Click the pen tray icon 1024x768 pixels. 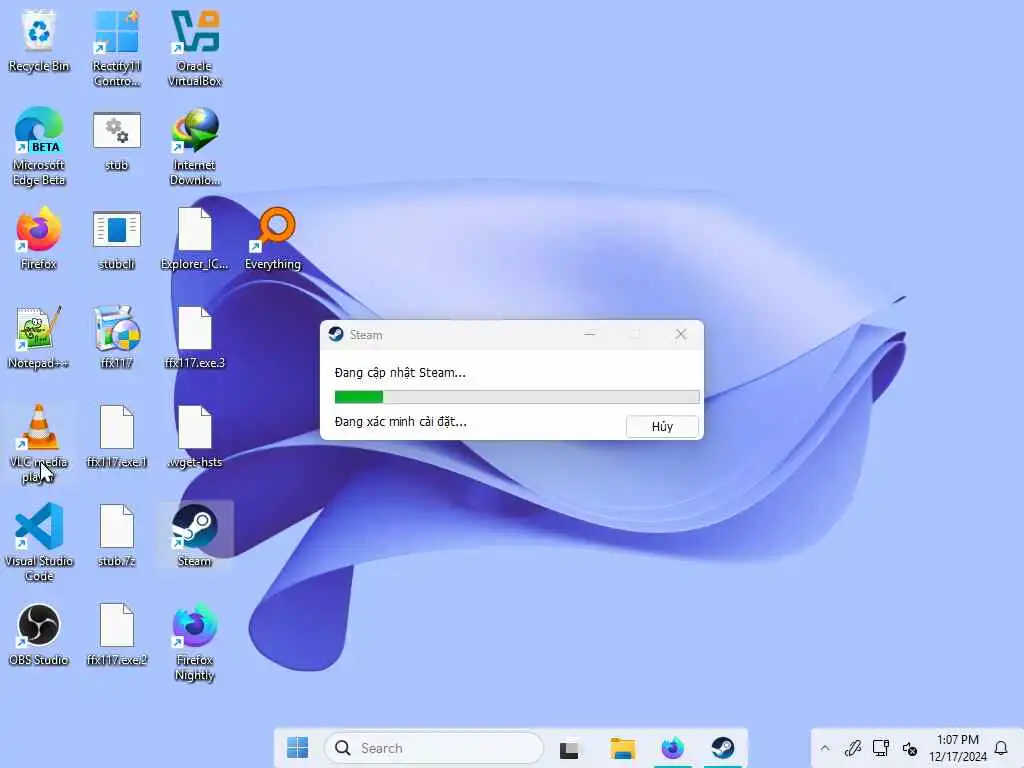coord(852,748)
